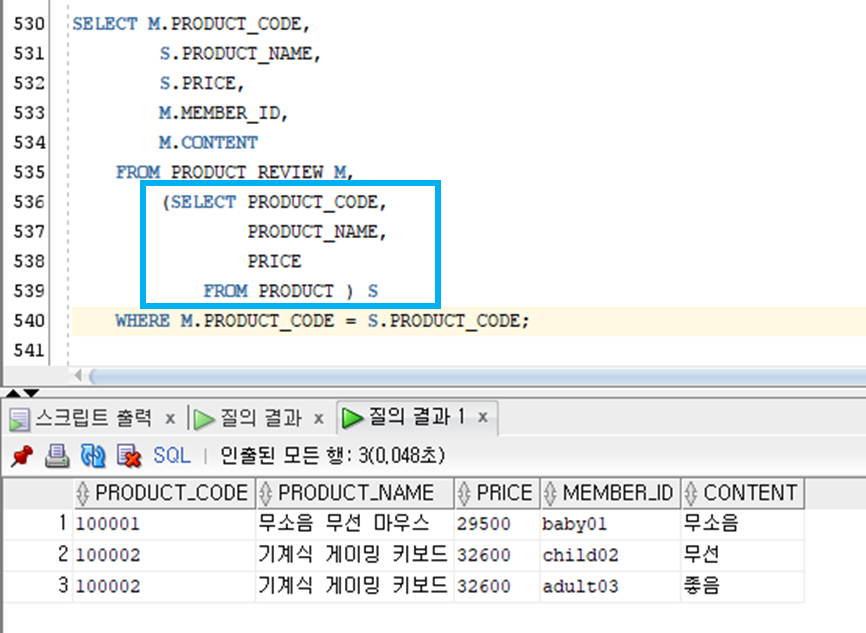Place cursor on FROM PRODUCT ) S line

(291, 291)
